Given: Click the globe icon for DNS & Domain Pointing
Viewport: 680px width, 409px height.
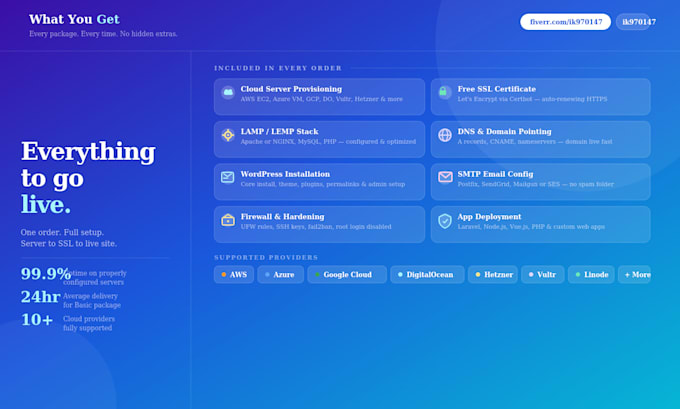Looking at the screenshot, I should pos(445,135).
